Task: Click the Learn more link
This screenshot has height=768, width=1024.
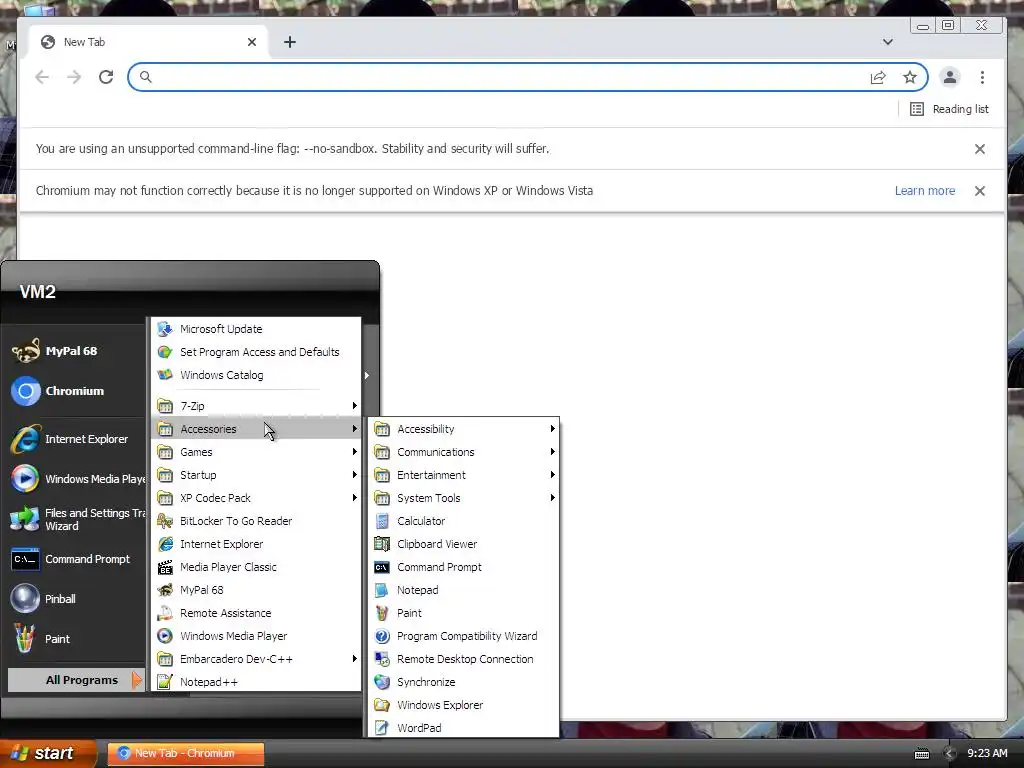Action: [925, 191]
